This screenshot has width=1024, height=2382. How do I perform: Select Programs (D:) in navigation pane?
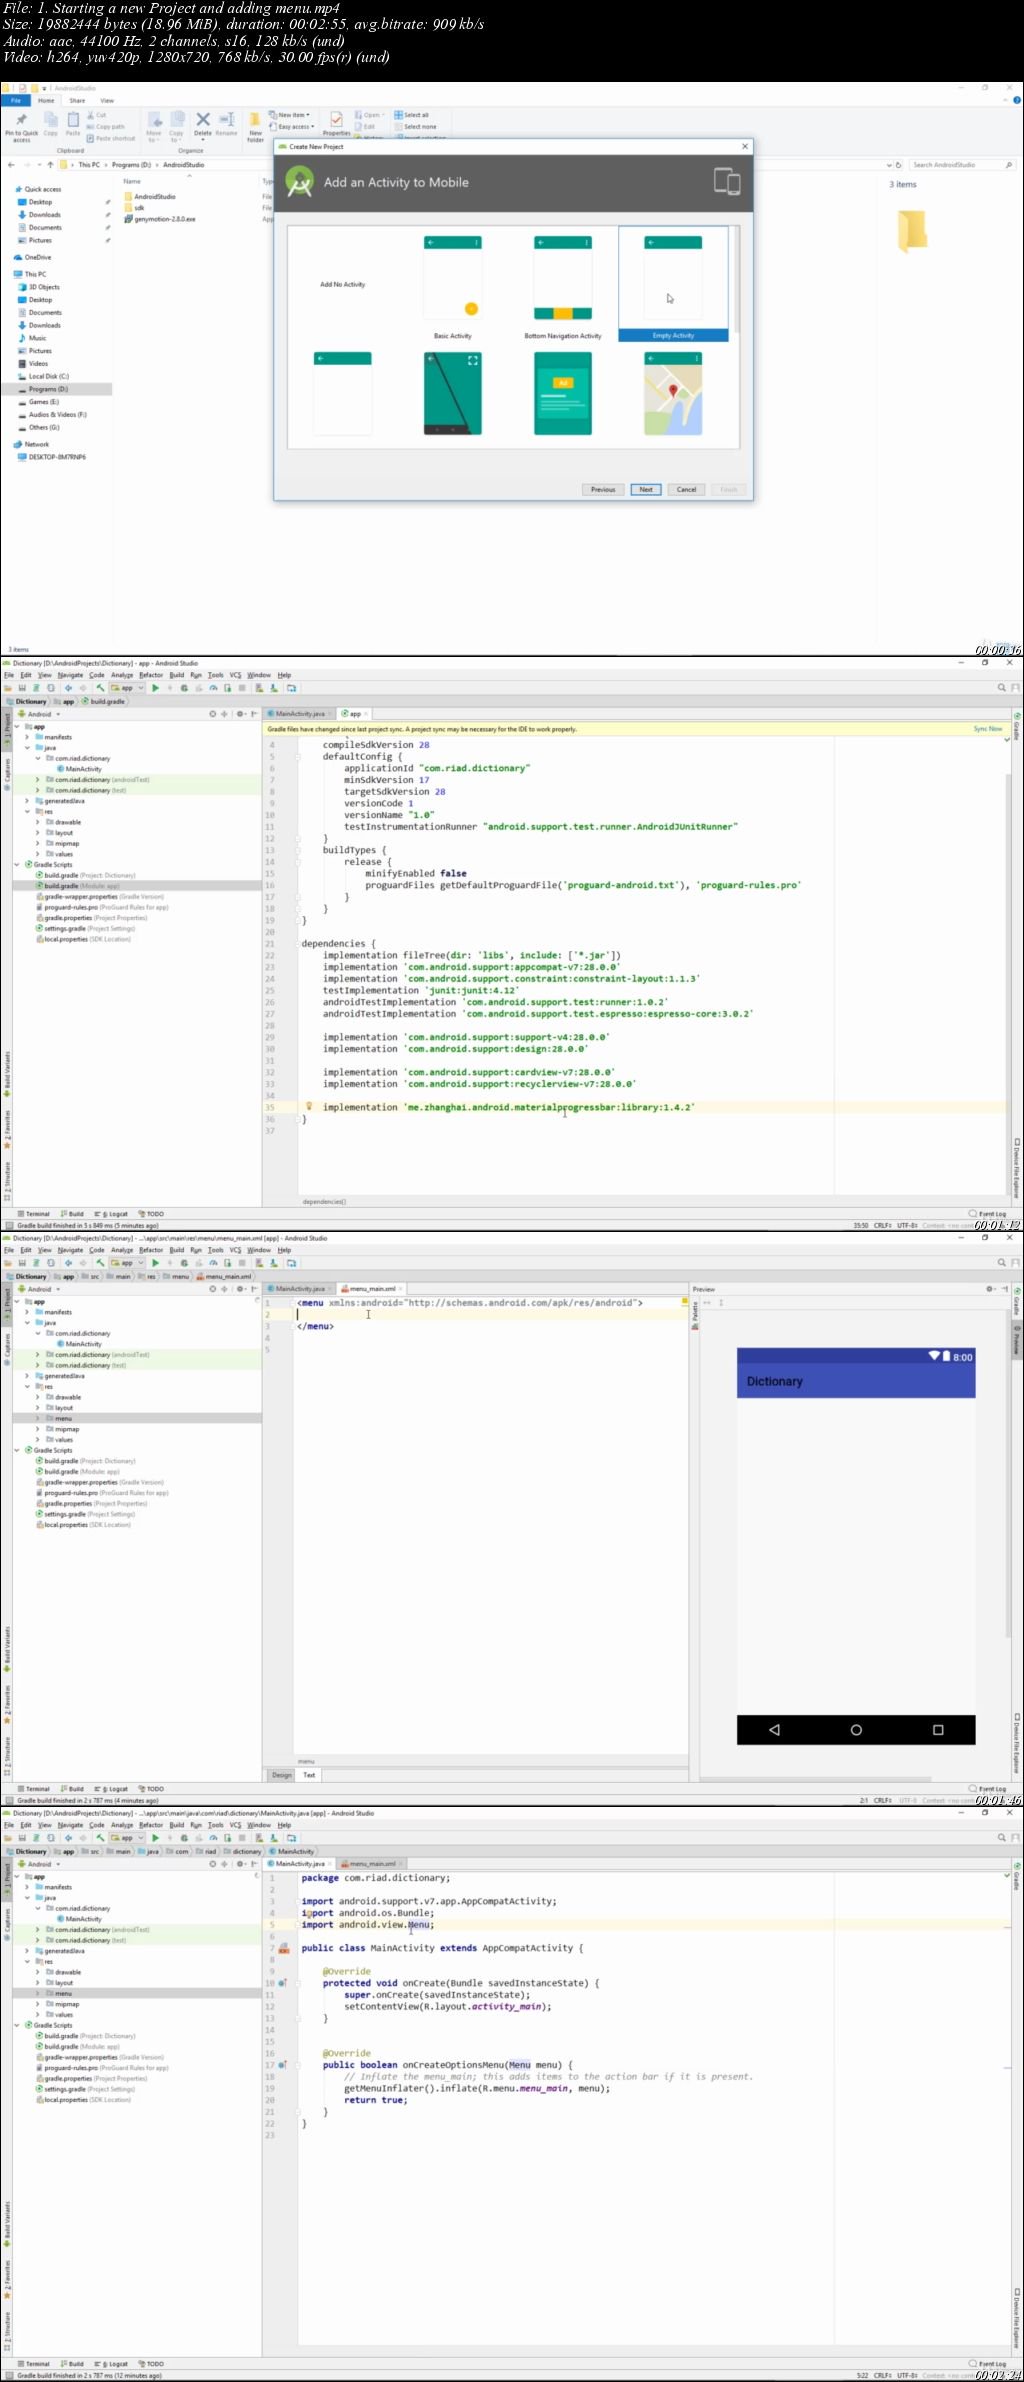tap(48, 389)
